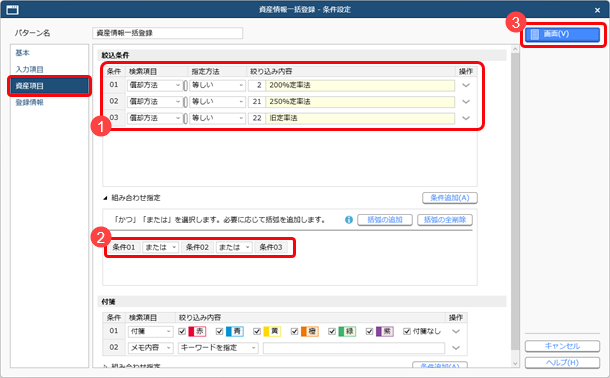Open the メモ内容 search item dropdown
610x378 pixels.
[x=150, y=348]
